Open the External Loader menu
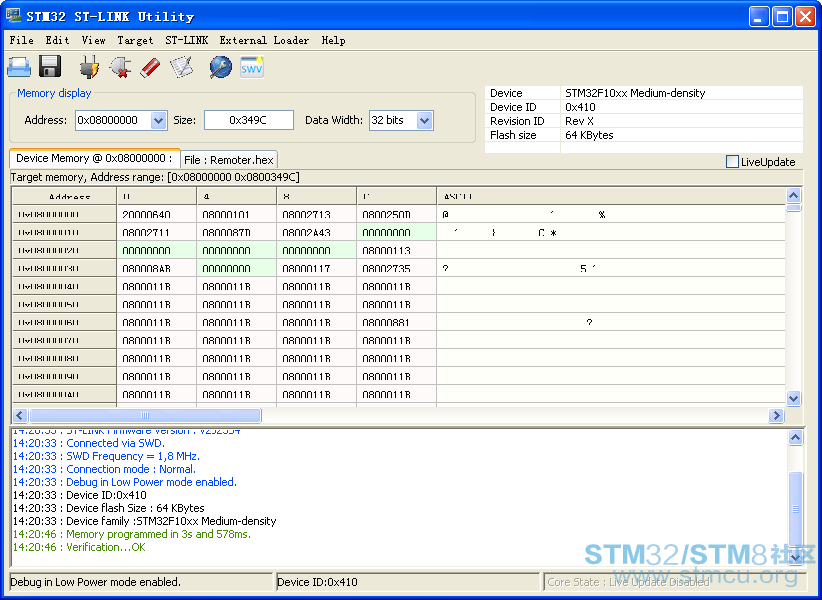 pos(264,40)
